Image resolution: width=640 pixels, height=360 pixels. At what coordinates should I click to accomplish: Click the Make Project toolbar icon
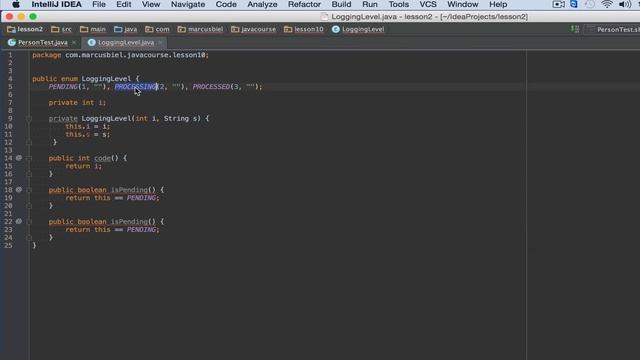point(575,29)
